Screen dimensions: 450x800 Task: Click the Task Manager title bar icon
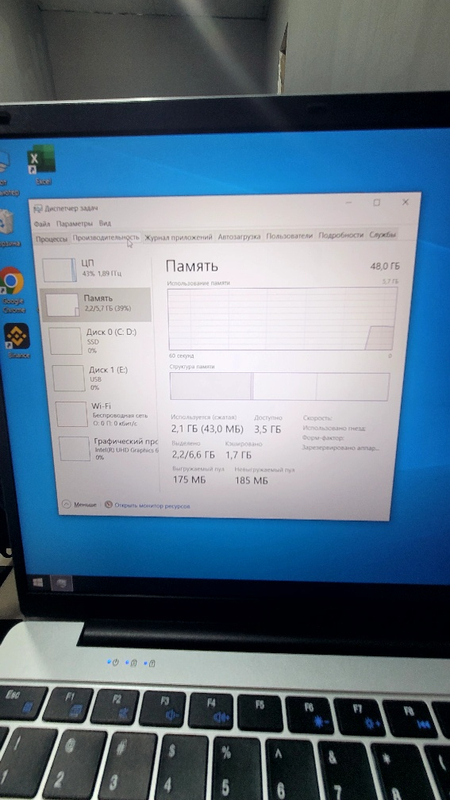(x=39, y=208)
